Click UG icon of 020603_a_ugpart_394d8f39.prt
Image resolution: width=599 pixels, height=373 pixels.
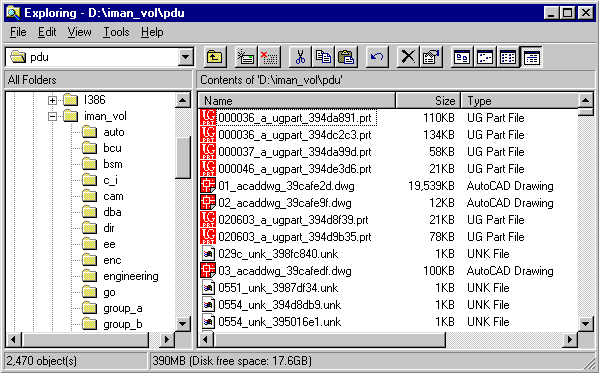pyautogui.click(x=208, y=220)
